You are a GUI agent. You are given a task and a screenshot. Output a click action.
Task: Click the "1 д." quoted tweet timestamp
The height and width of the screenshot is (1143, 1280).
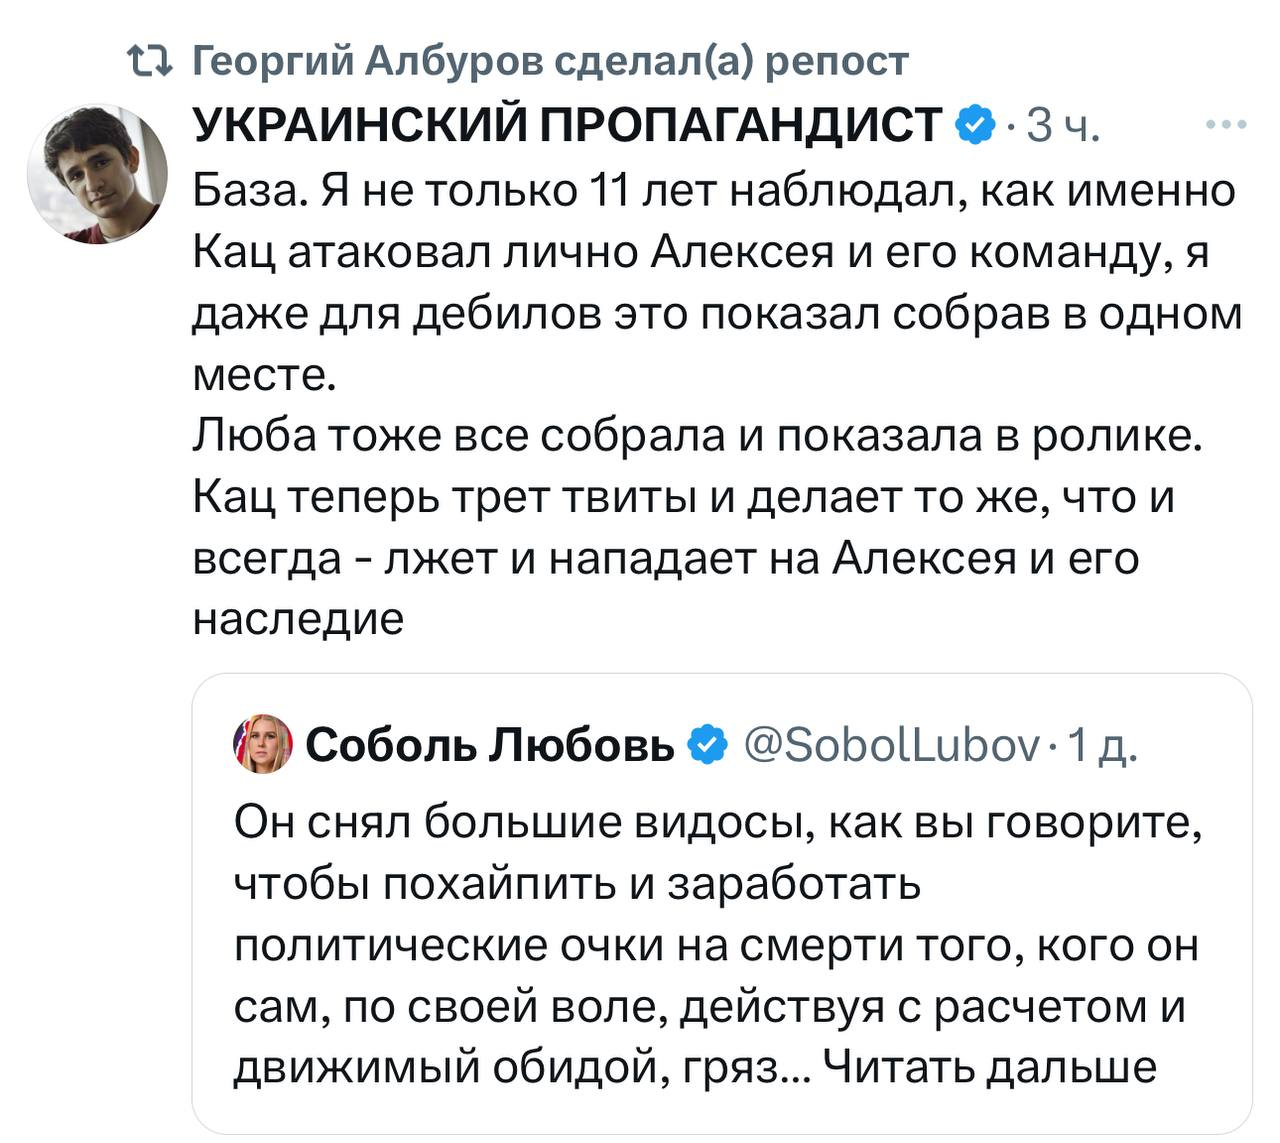point(1104,745)
